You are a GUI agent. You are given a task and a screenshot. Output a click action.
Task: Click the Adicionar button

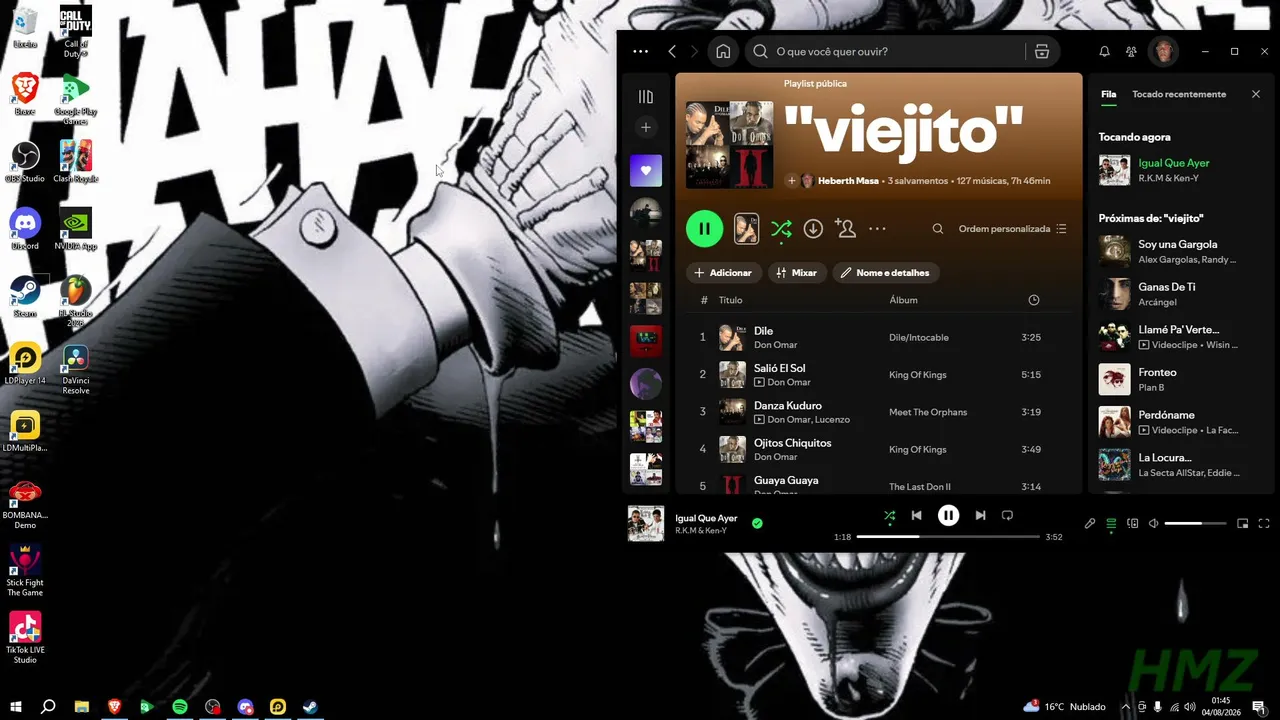click(723, 273)
